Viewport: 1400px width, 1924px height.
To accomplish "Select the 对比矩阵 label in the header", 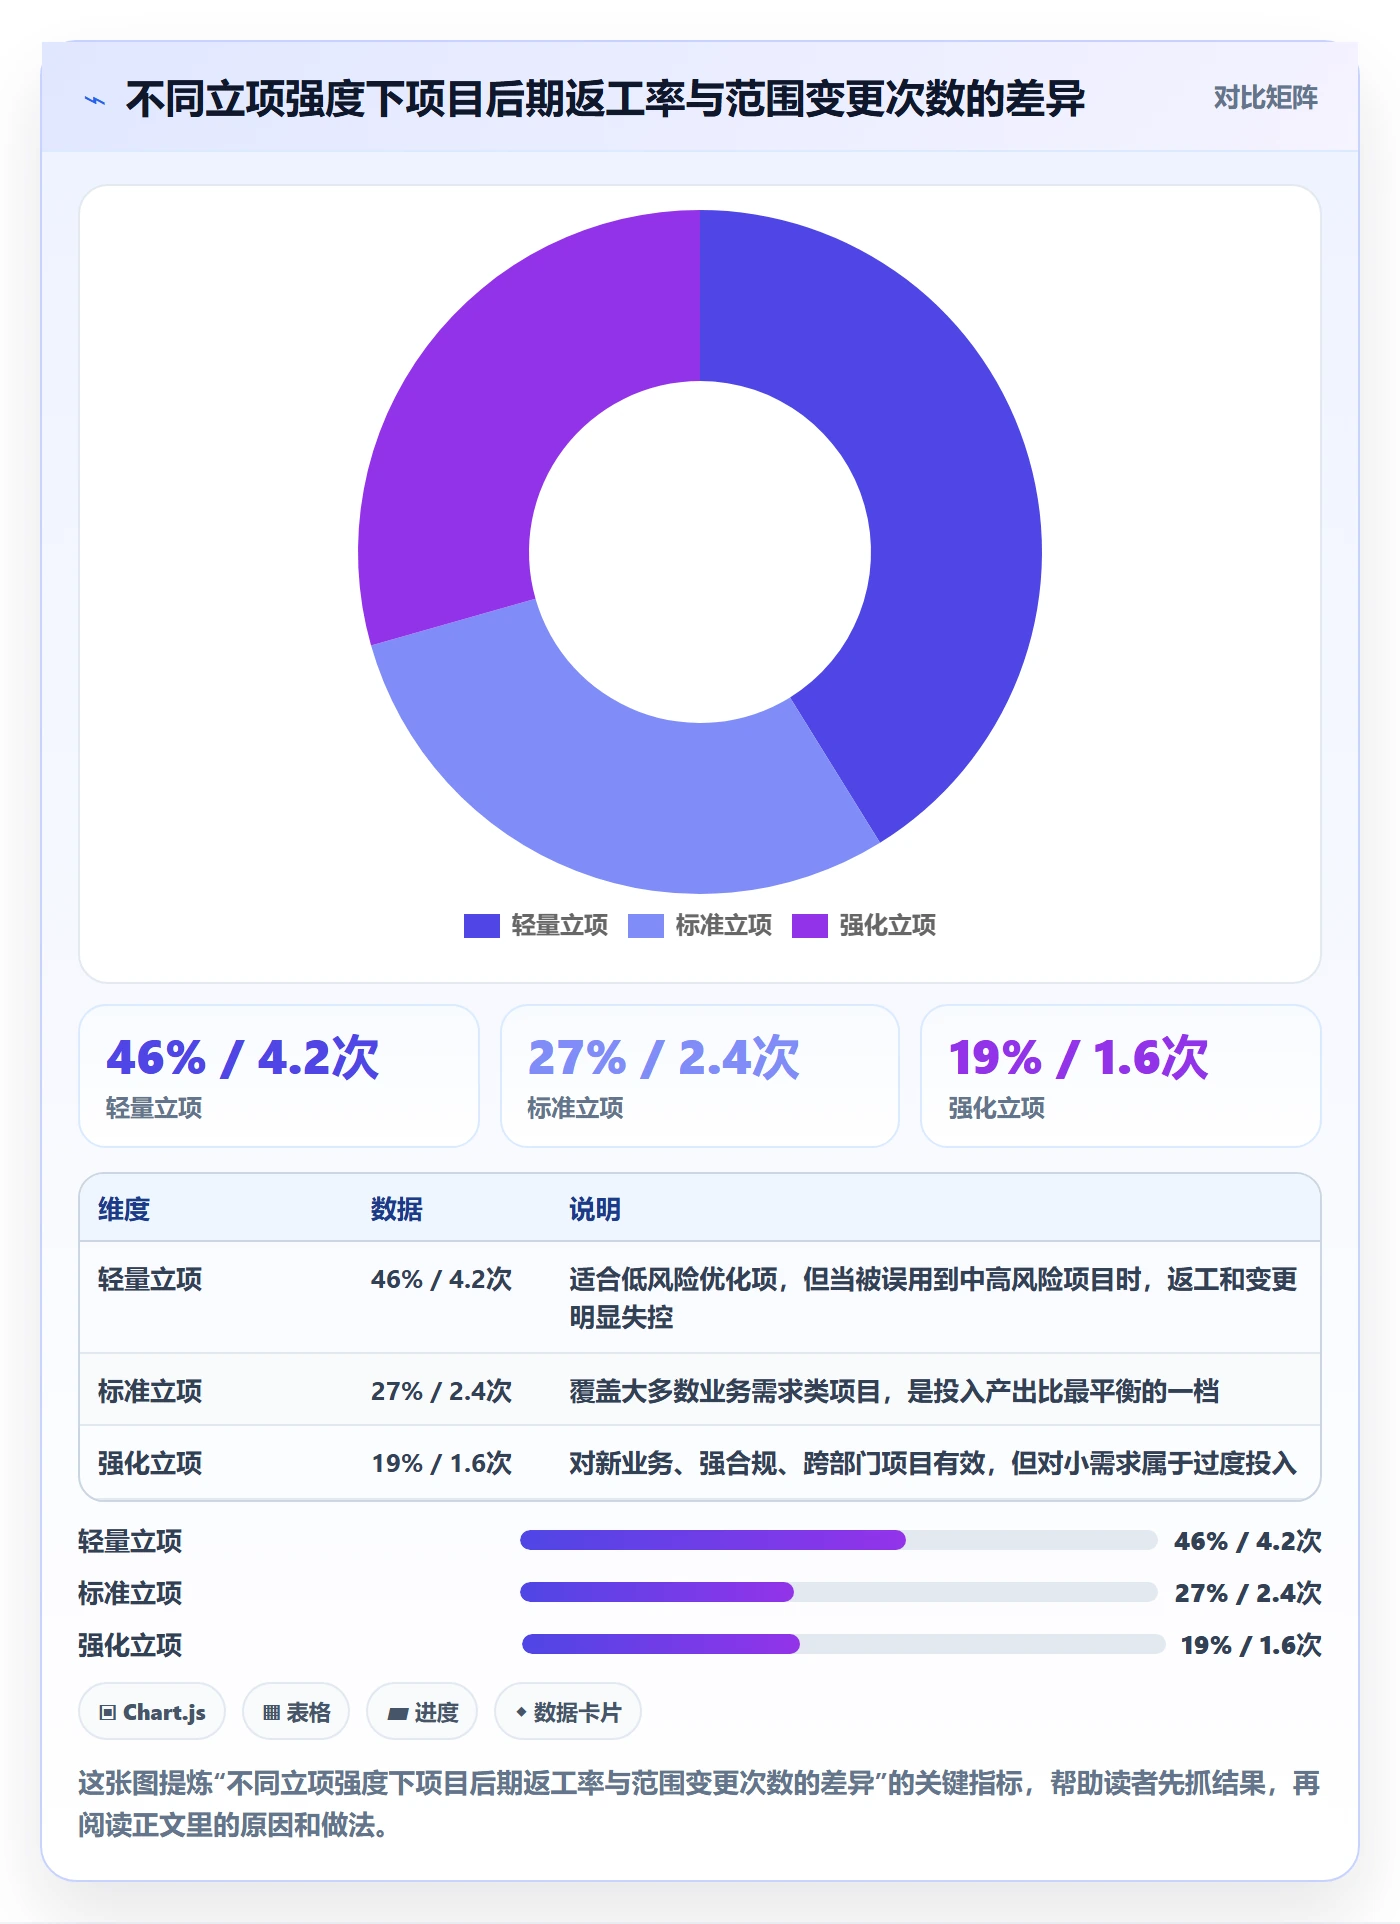I will pyautogui.click(x=1266, y=97).
